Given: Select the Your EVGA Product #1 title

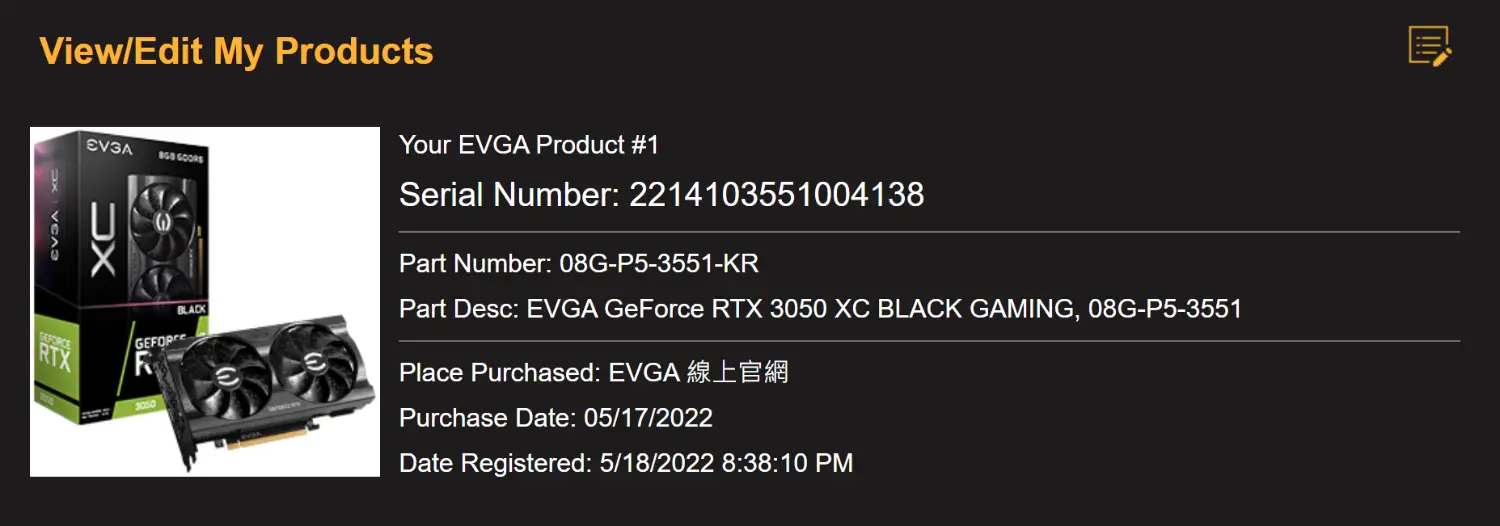Looking at the screenshot, I should click(x=529, y=145).
